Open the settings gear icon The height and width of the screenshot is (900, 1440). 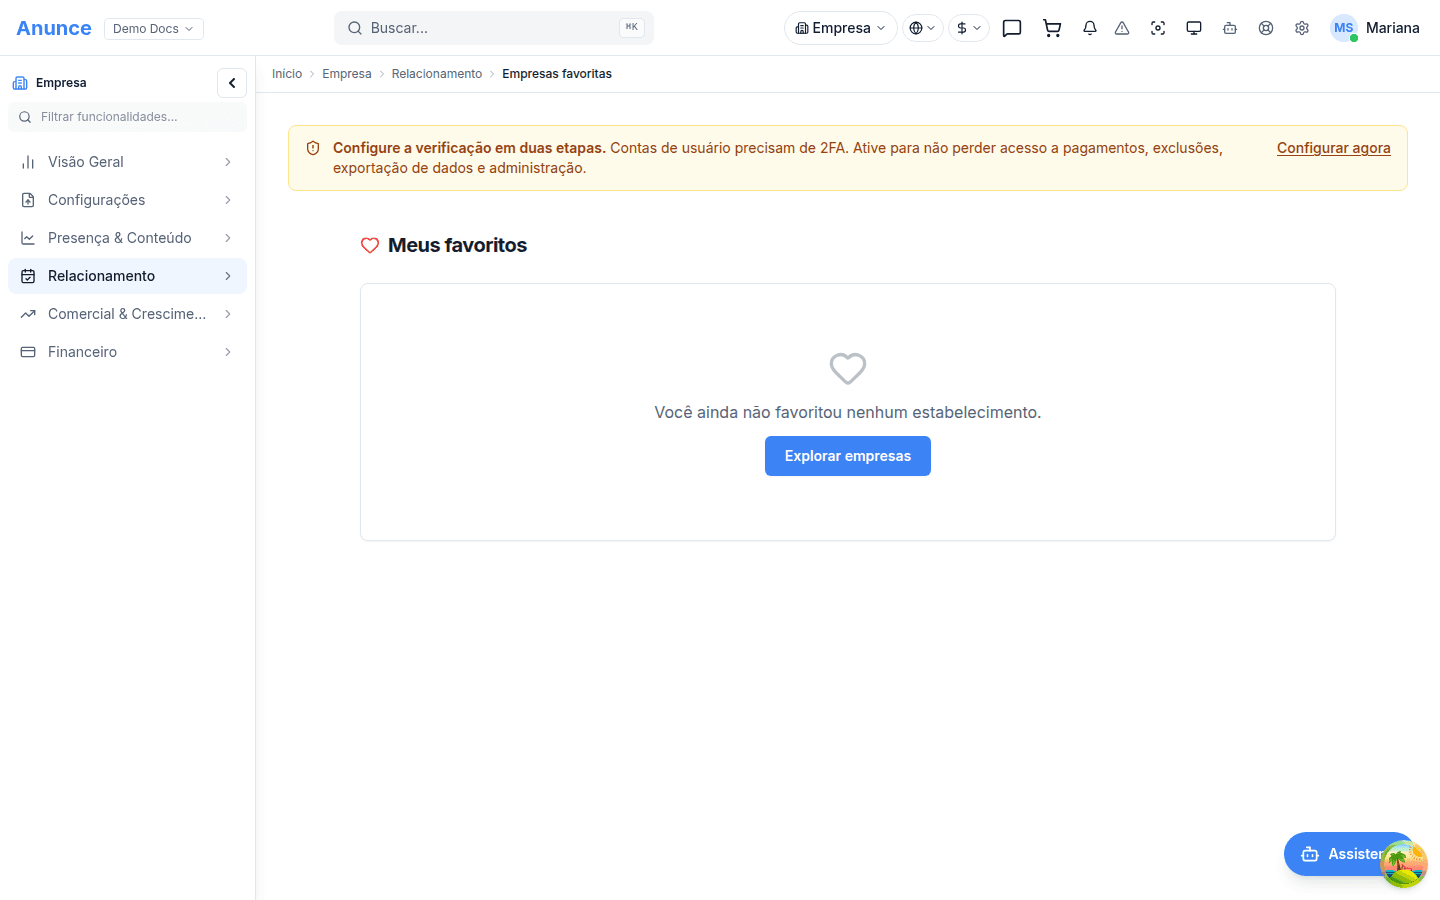coord(1302,28)
